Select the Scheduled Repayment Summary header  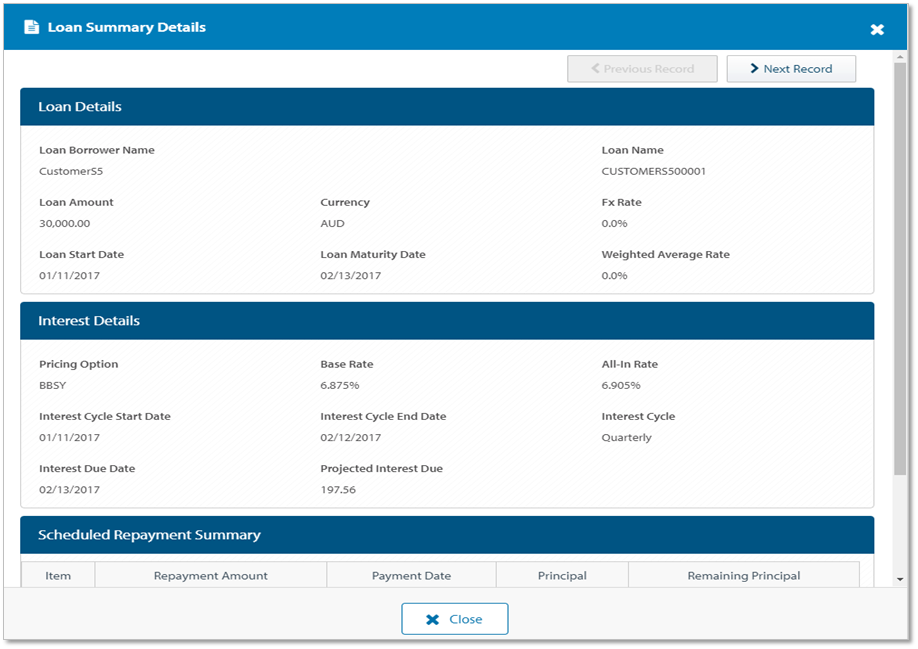[x=447, y=535]
